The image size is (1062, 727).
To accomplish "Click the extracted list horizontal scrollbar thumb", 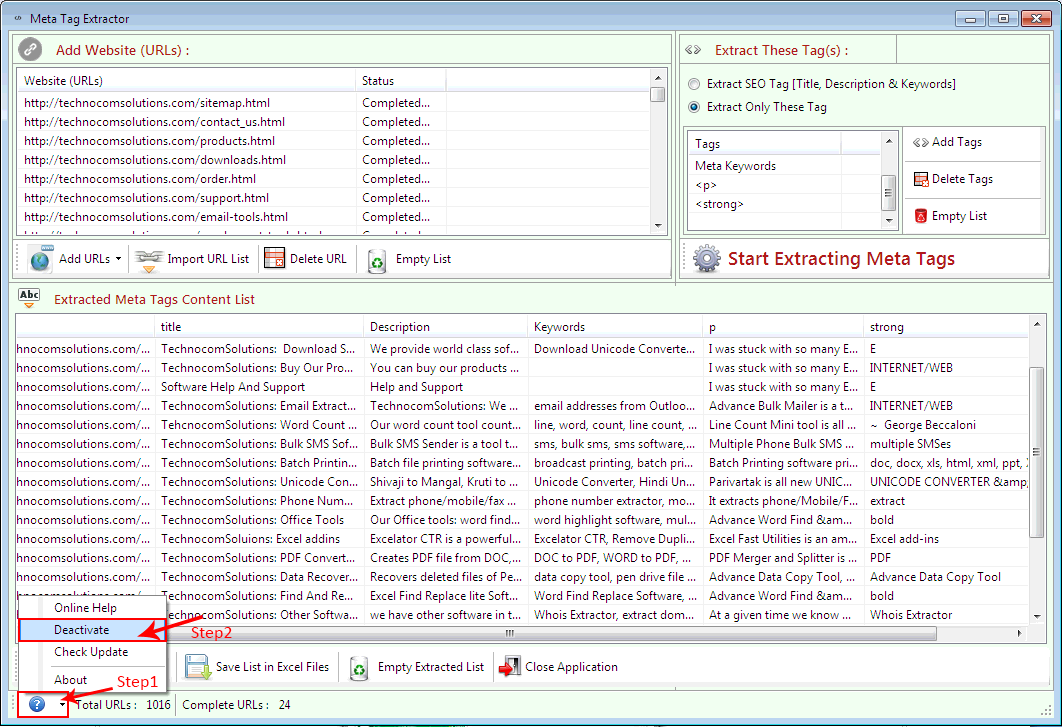I will [510, 633].
